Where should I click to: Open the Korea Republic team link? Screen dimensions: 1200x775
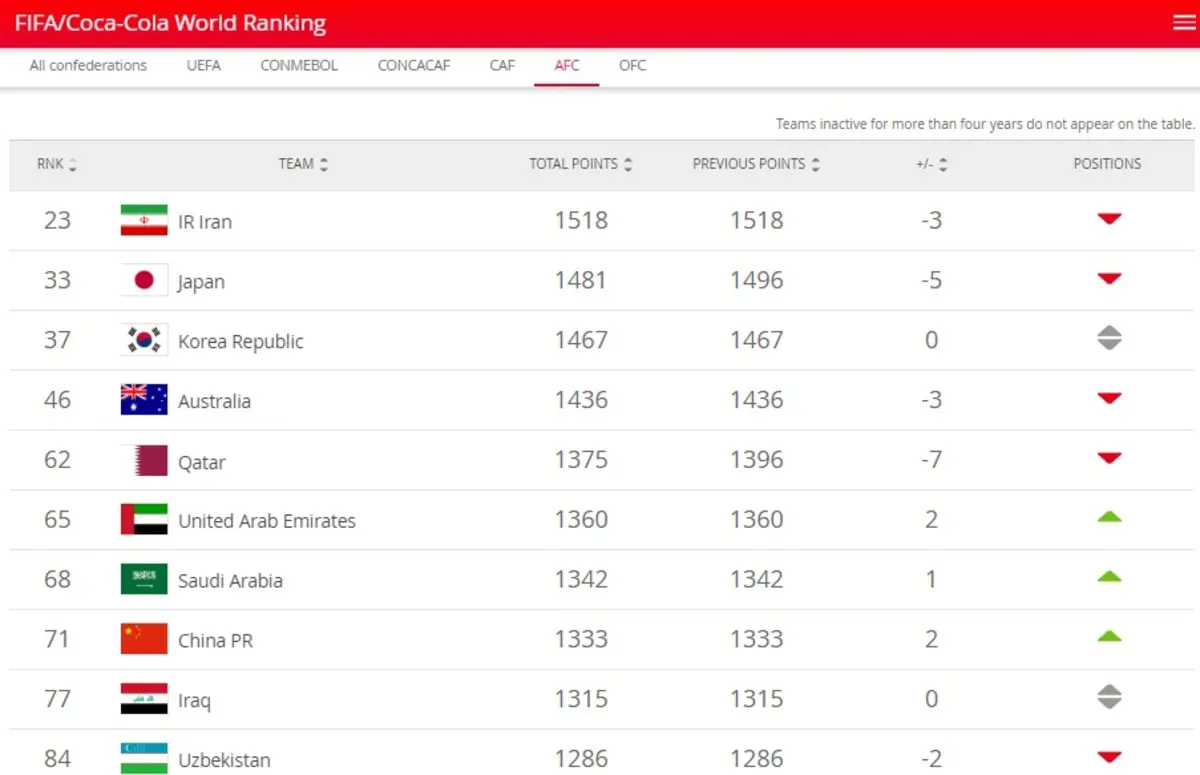pyautogui.click(x=241, y=342)
